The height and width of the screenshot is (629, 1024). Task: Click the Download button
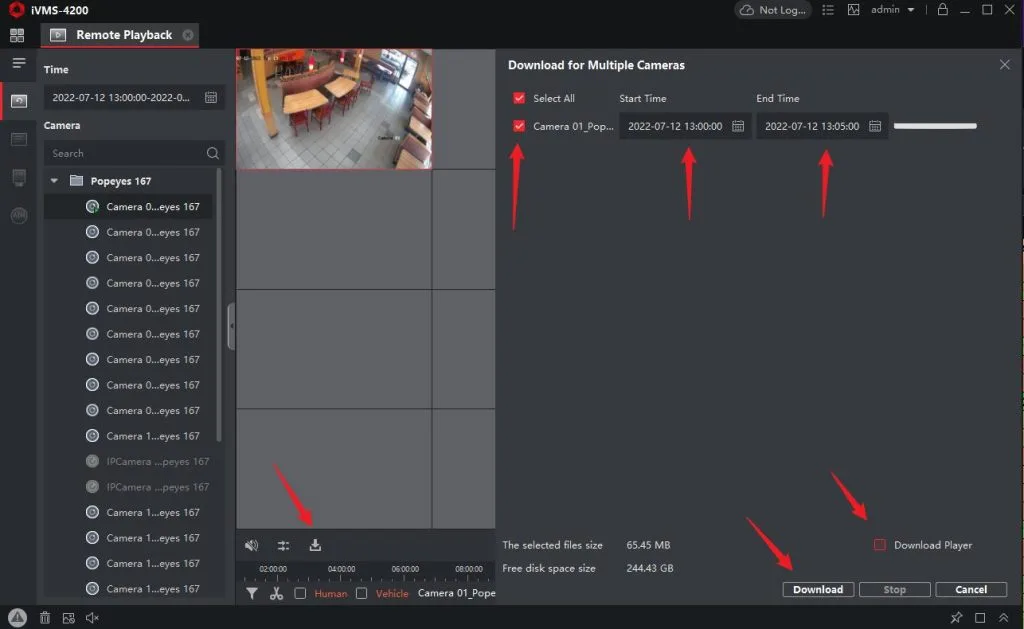coord(818,589)
